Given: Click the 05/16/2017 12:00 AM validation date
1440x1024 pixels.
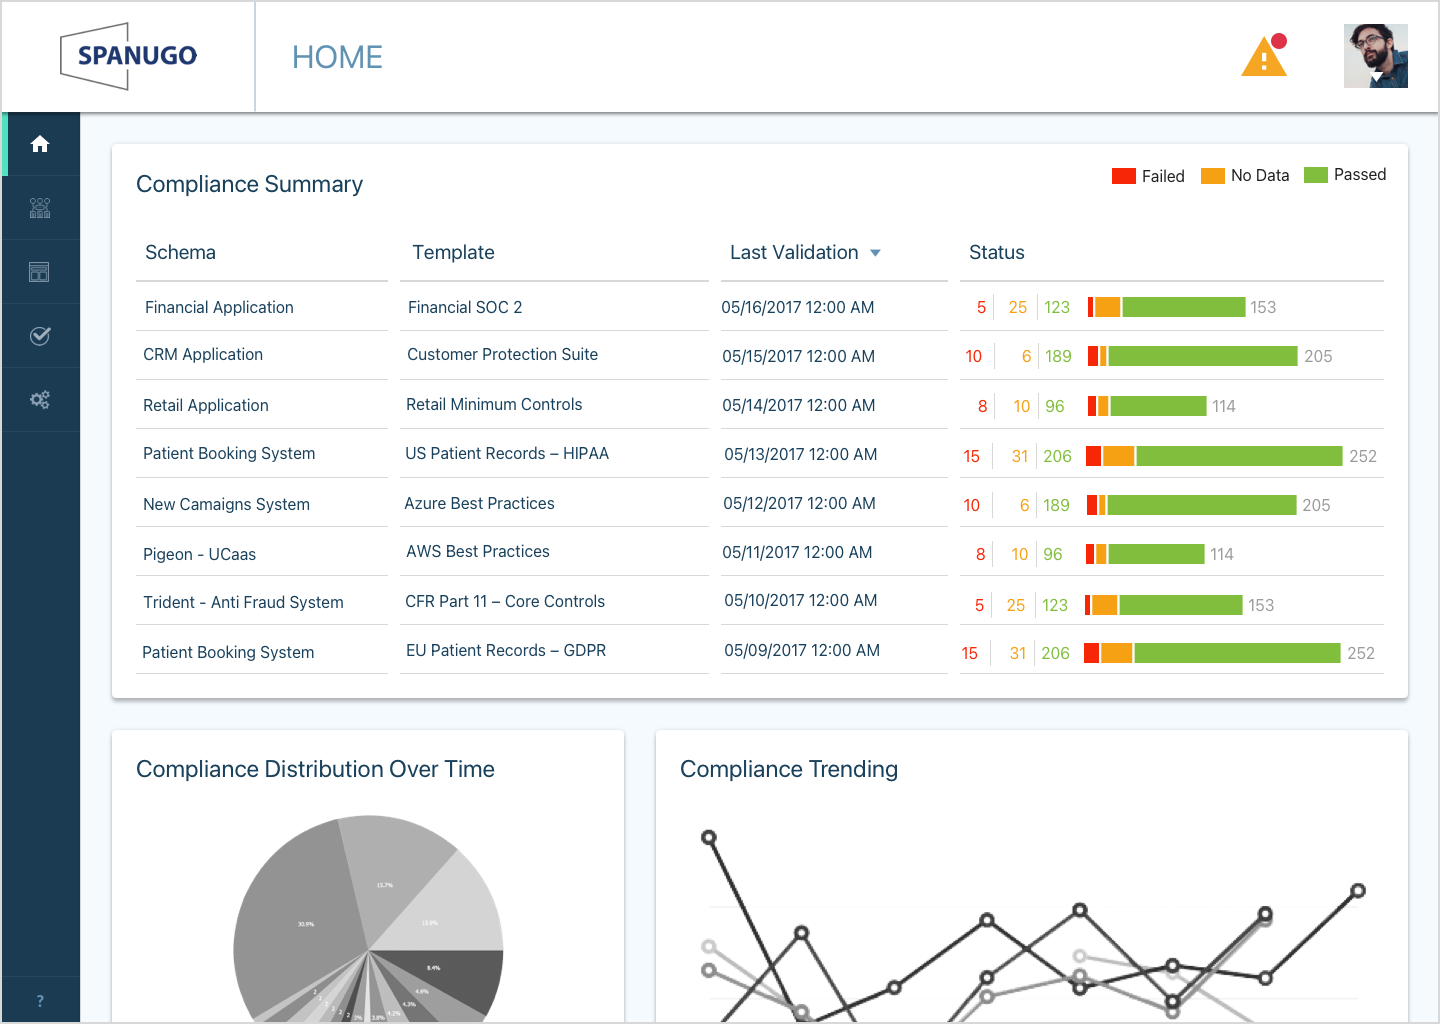Looking at the screenshot, I should [x=798, y=307].
